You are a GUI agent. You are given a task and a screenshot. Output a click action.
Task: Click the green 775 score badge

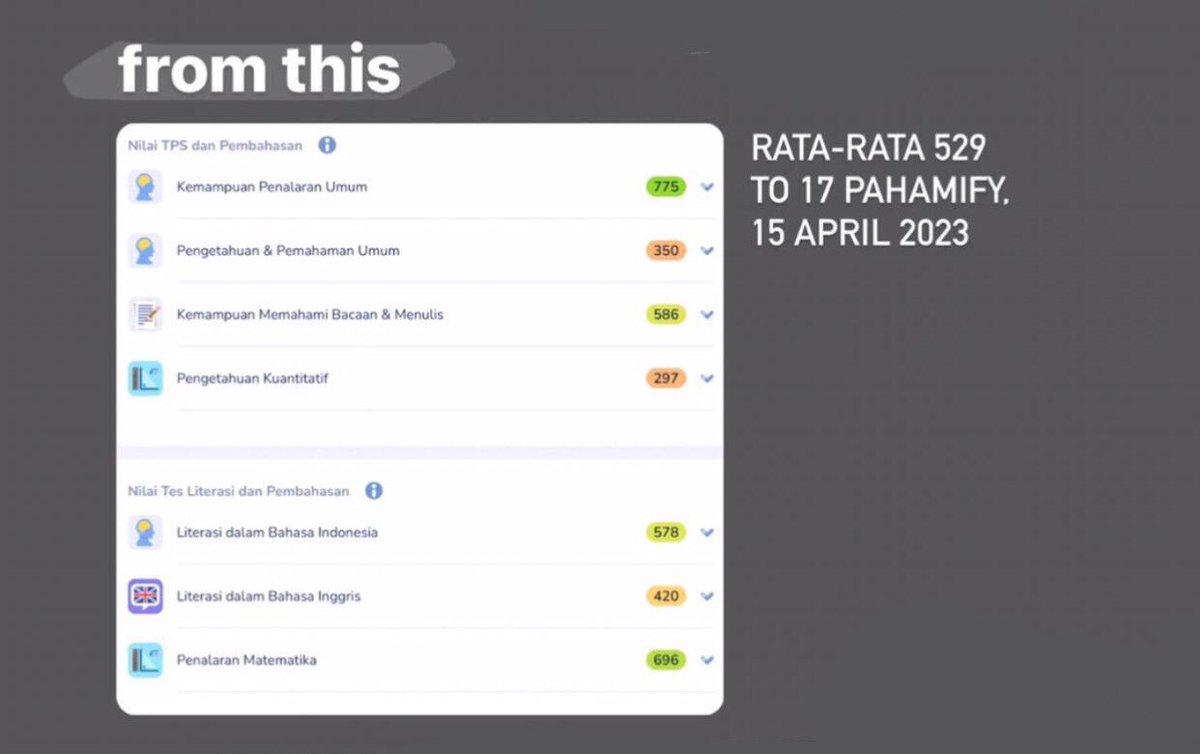[666, 187]
